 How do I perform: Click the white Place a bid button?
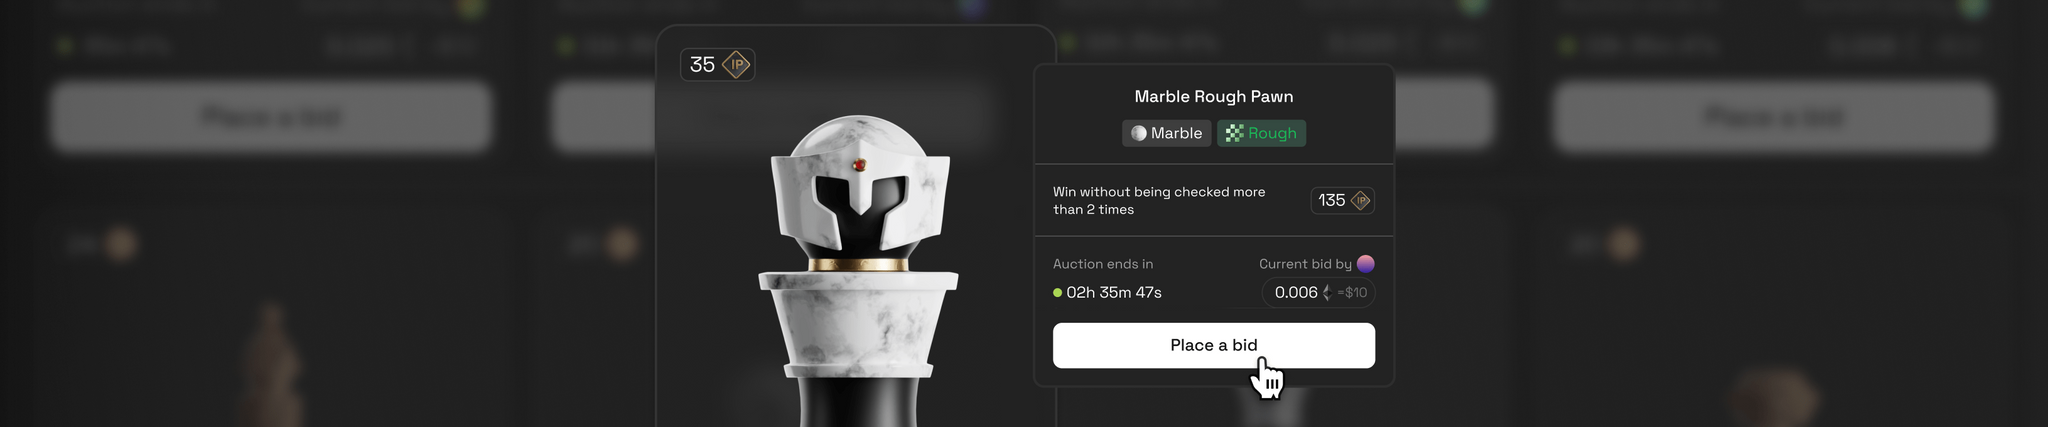click(1213, 345)
